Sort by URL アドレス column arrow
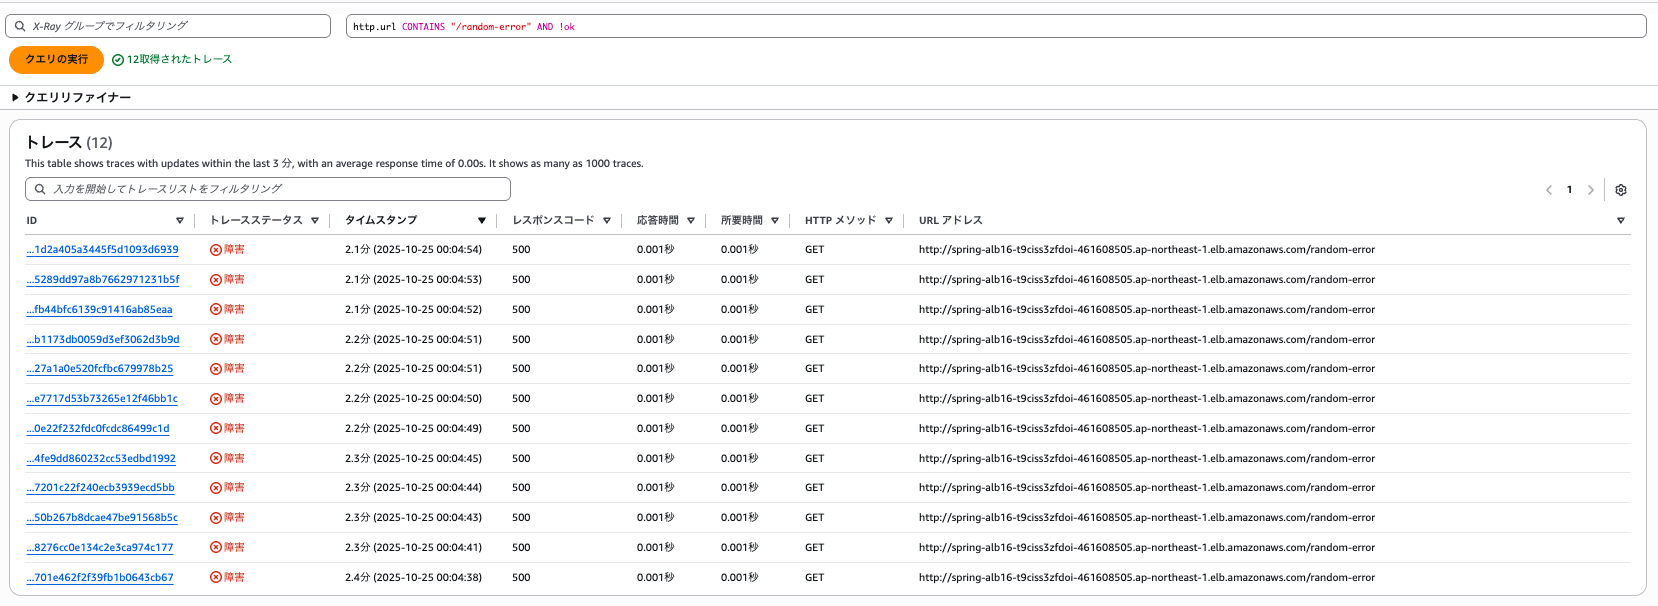 point(1621,221)
